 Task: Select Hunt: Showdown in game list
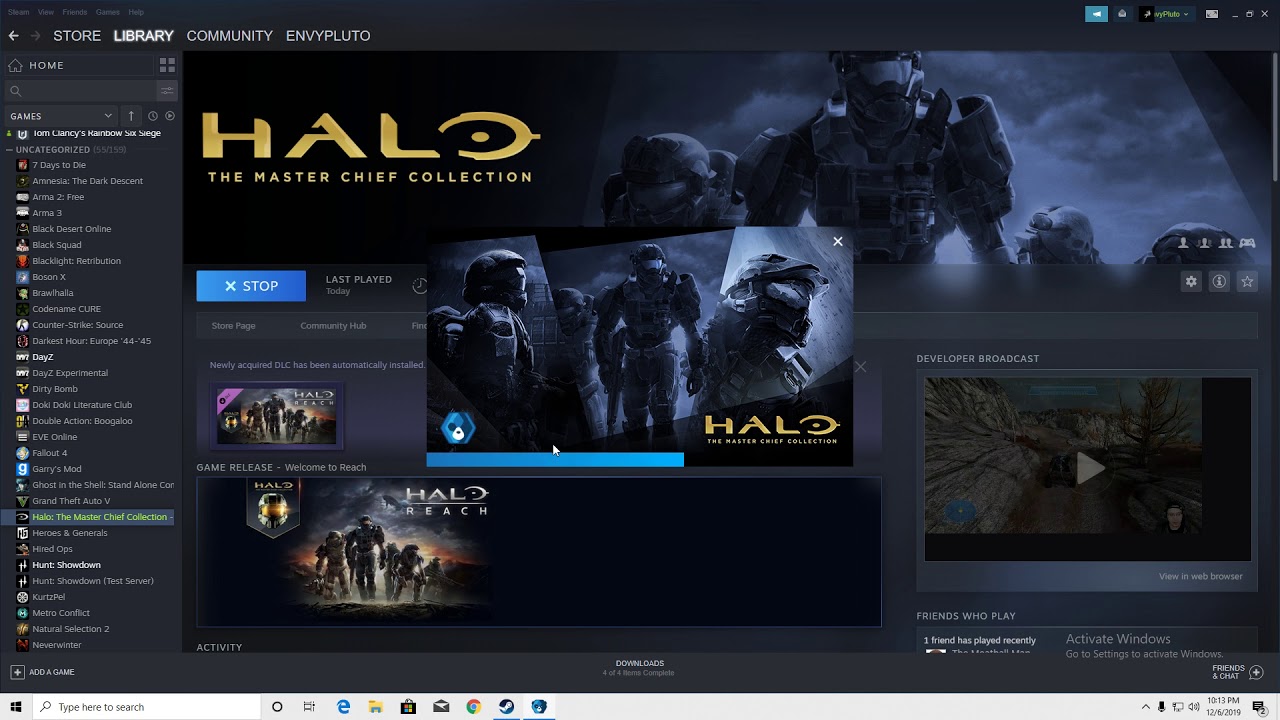(x=66, y=565)
